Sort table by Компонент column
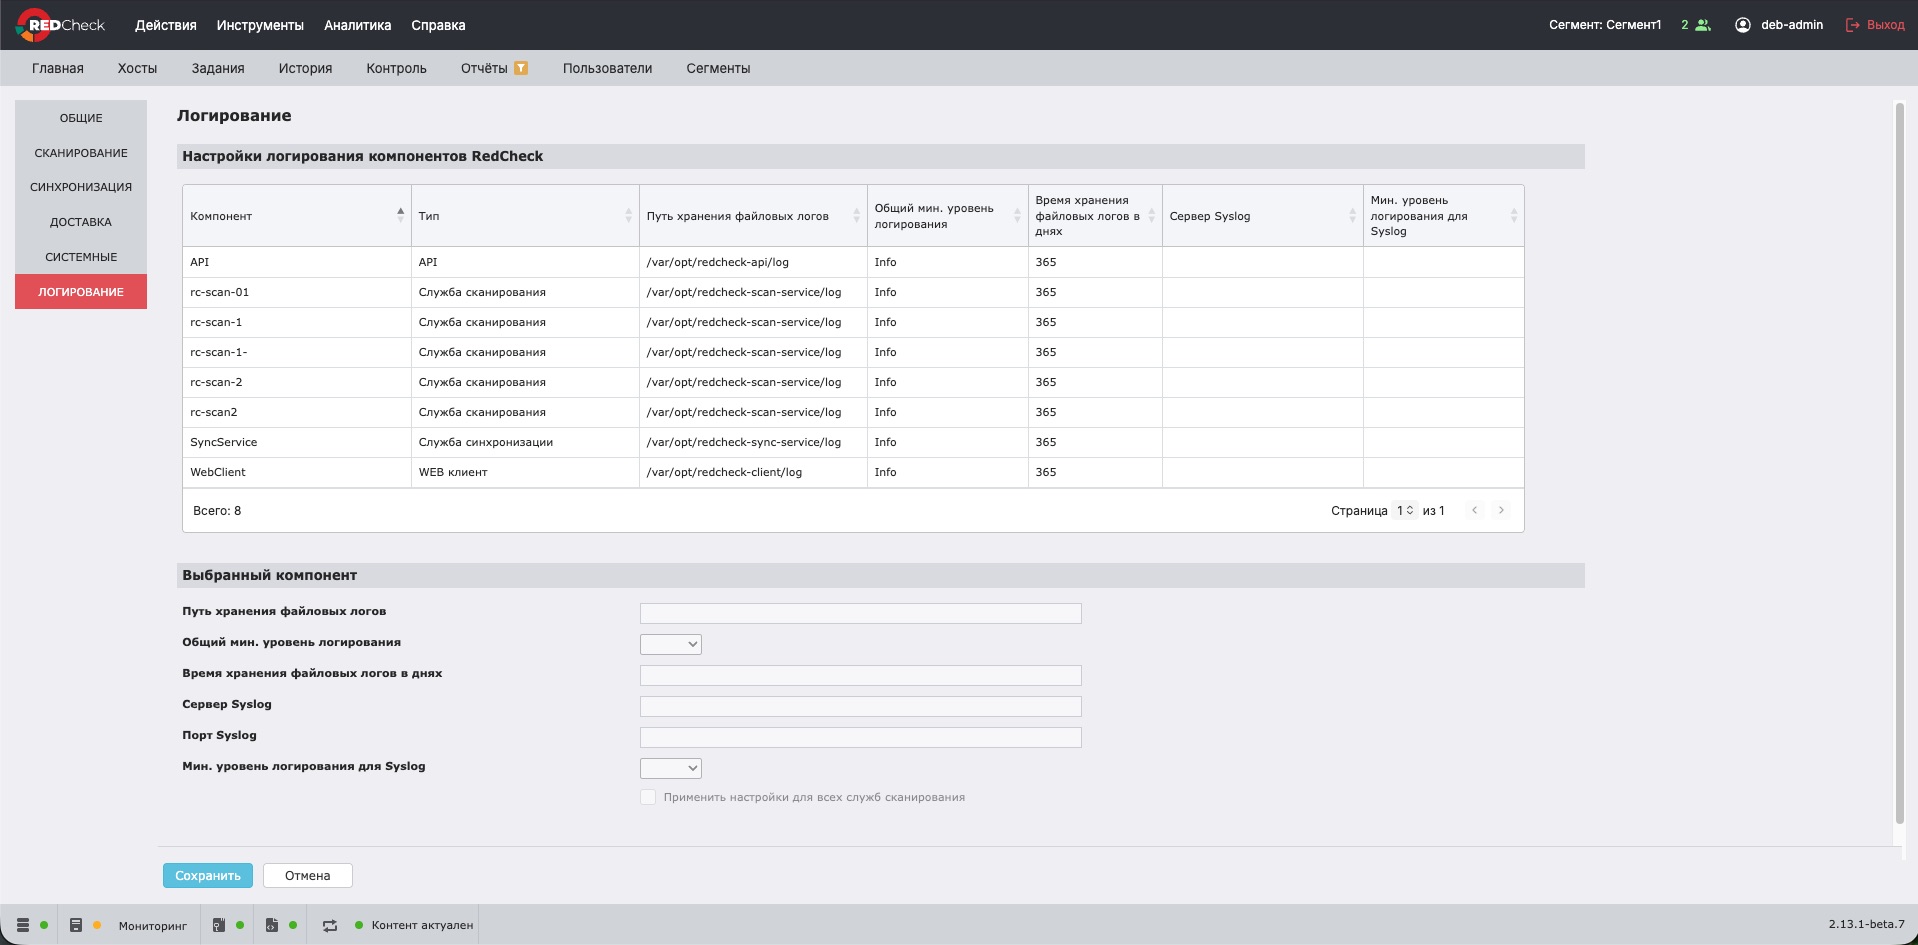The width and height of the screenshot is (1918, 945). 400,215
